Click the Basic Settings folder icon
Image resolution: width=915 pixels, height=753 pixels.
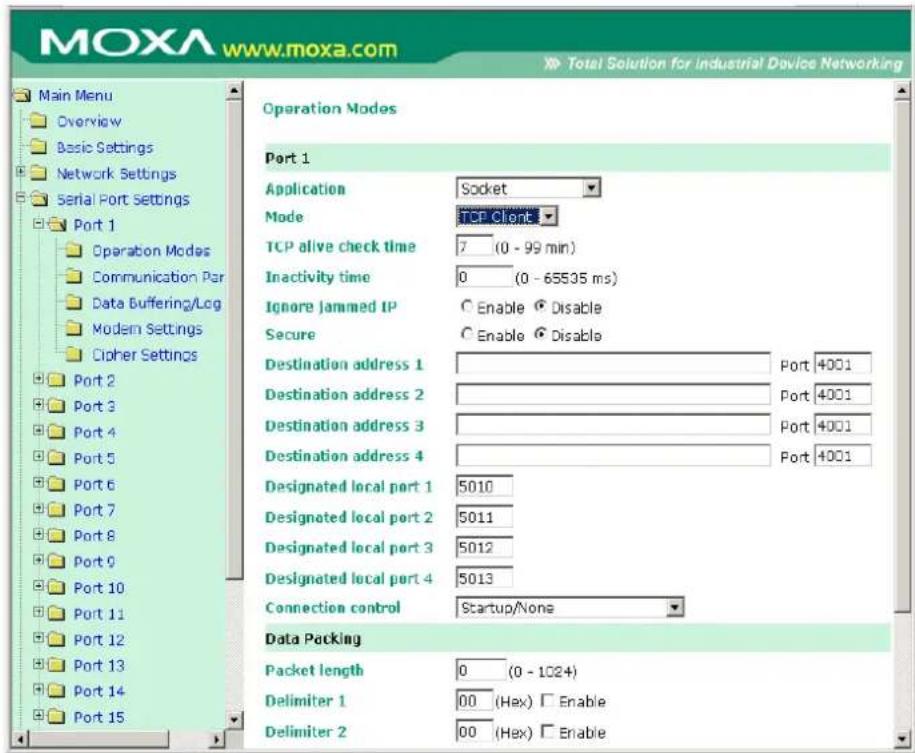(x=39, y=147)
